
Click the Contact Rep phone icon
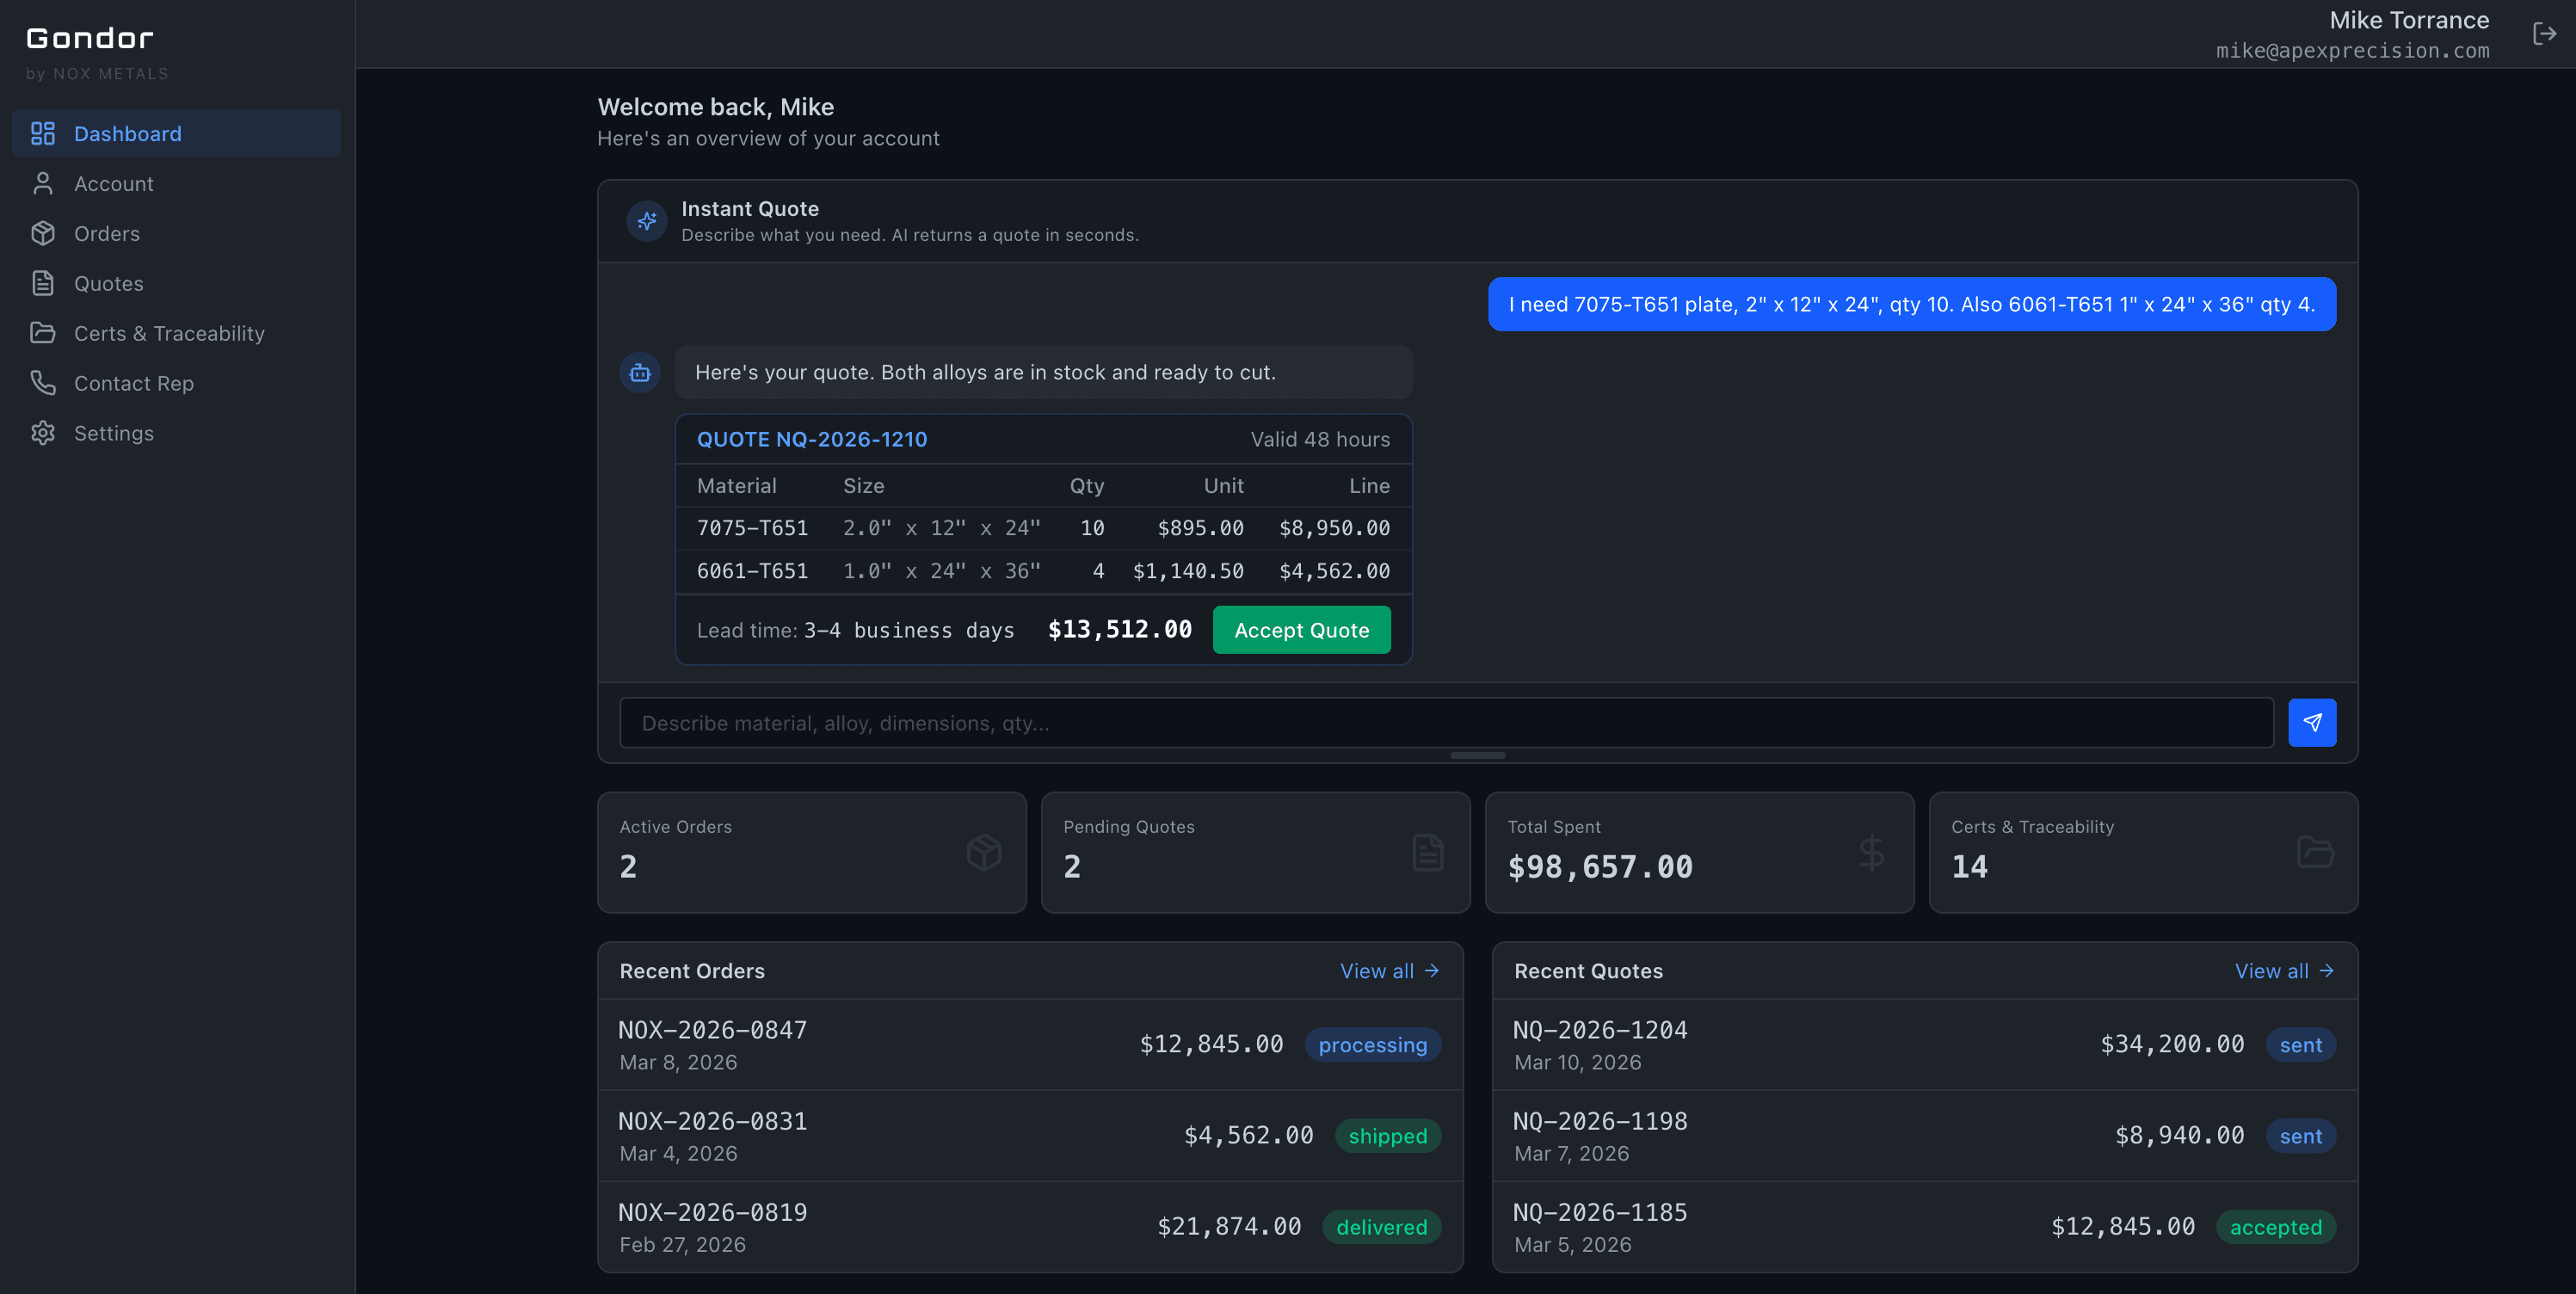pyautogui.click(x=43, y=383)
